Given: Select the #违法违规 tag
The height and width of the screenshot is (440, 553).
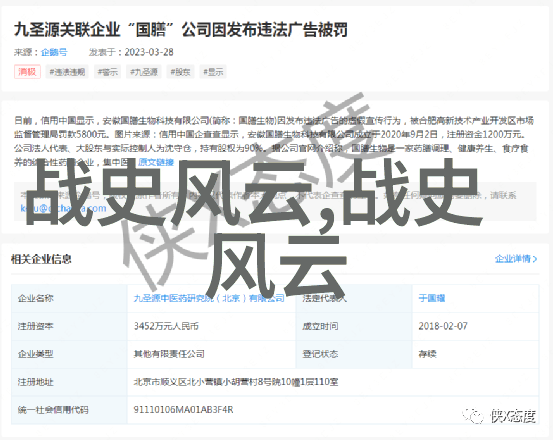Looking at the screenshot, I should (67, 72).
